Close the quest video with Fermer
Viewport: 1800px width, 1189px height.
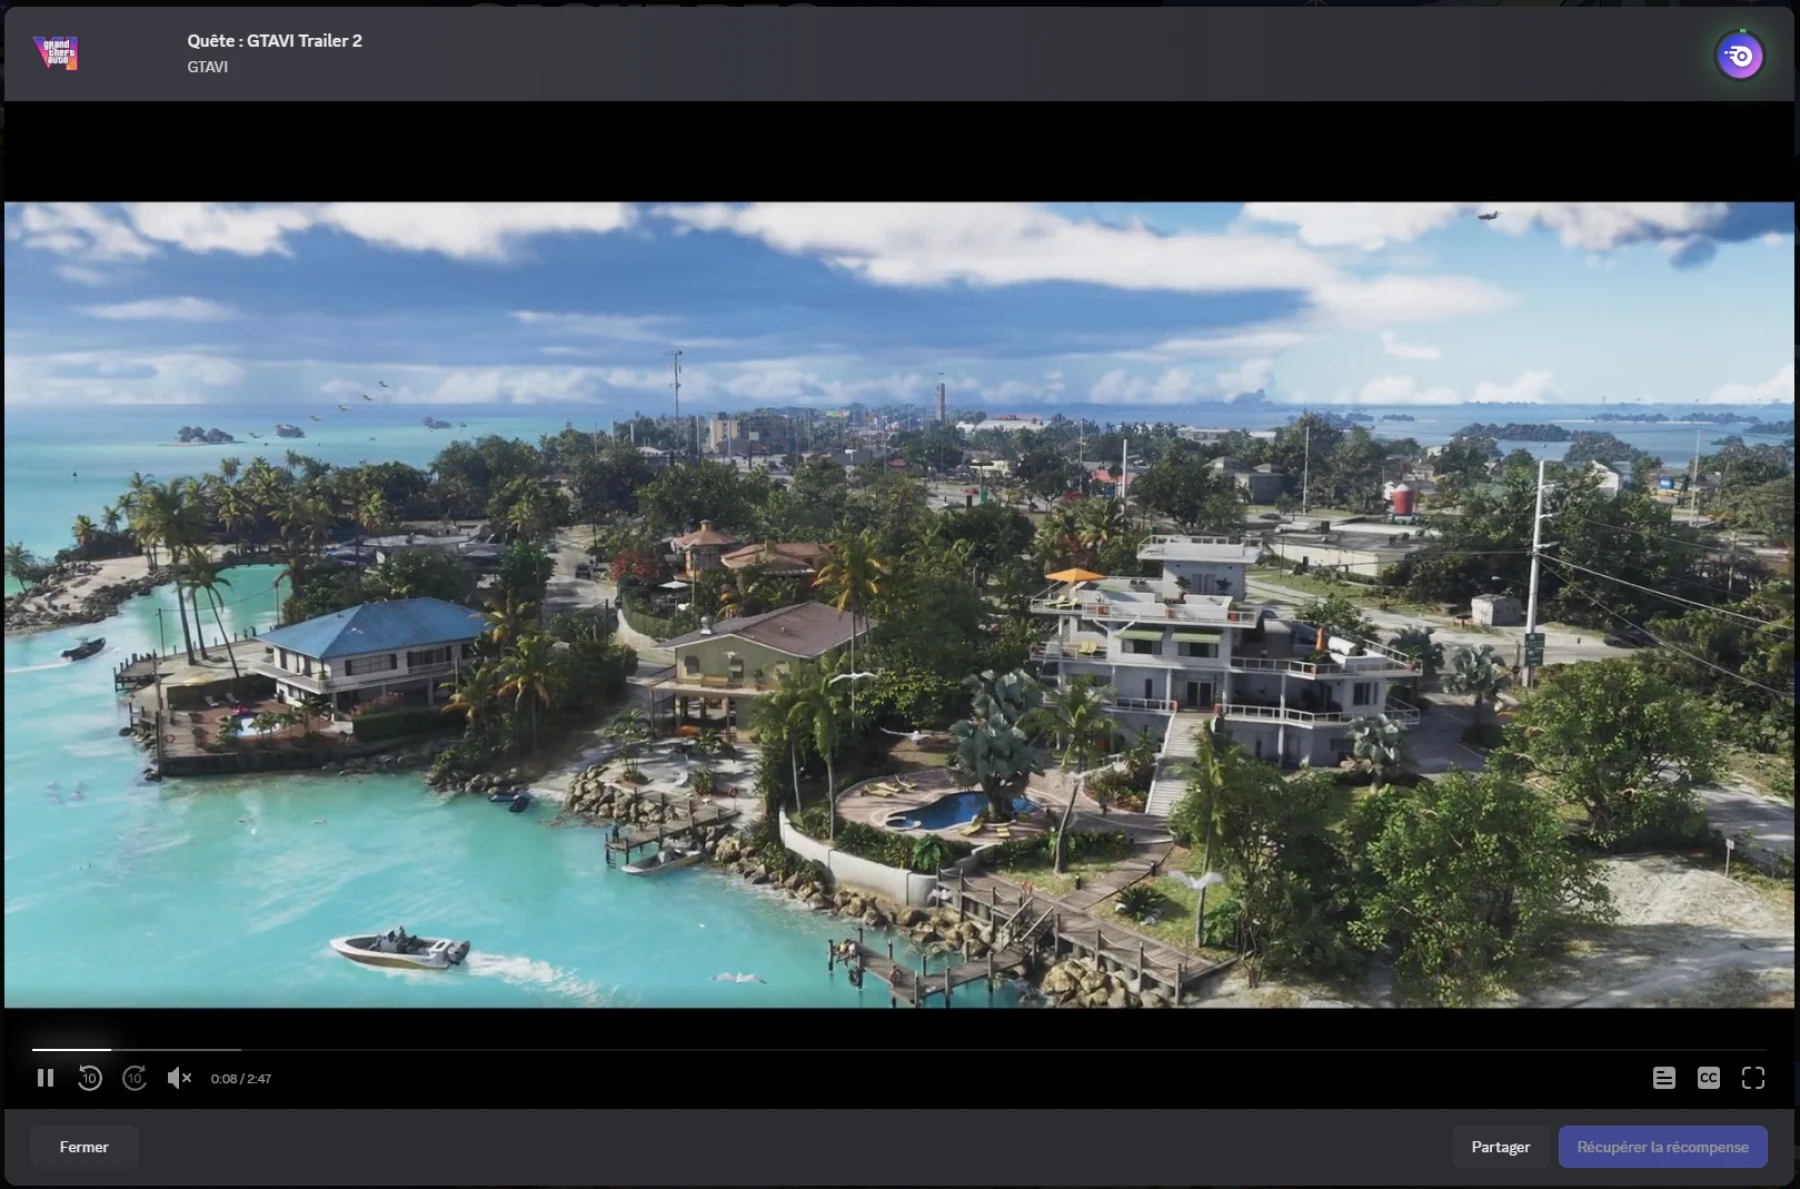(83, 1147)
